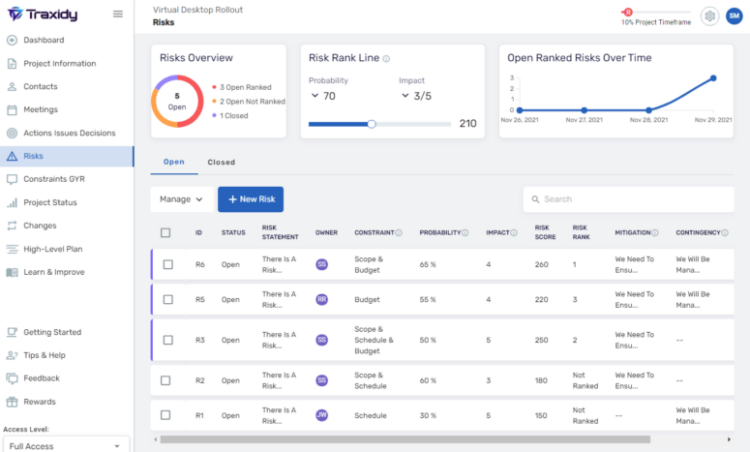This screenshot has width=750, height=452.
Task: Collapse sidebar with hamburger menu icon
Action: (118, 14)
